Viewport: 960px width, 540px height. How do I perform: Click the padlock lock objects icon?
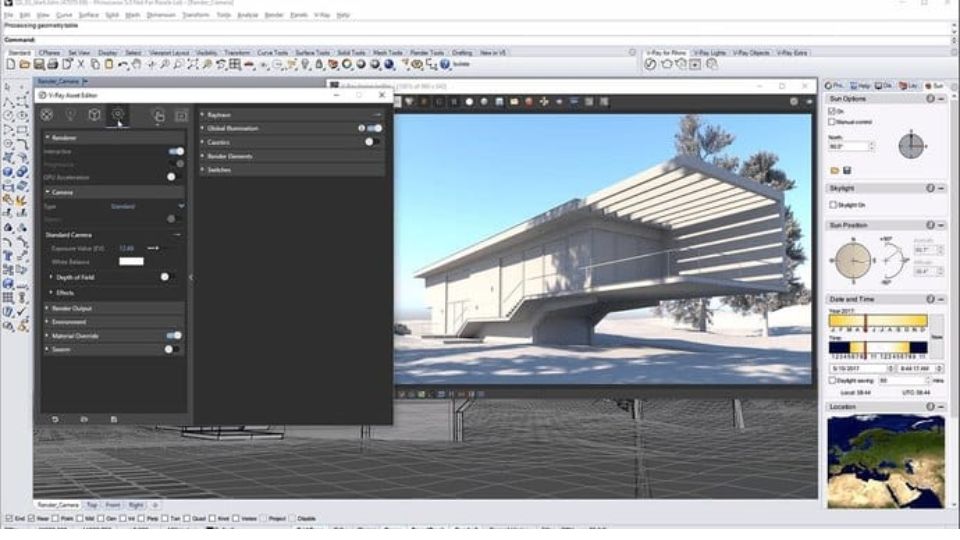point(319,64)
